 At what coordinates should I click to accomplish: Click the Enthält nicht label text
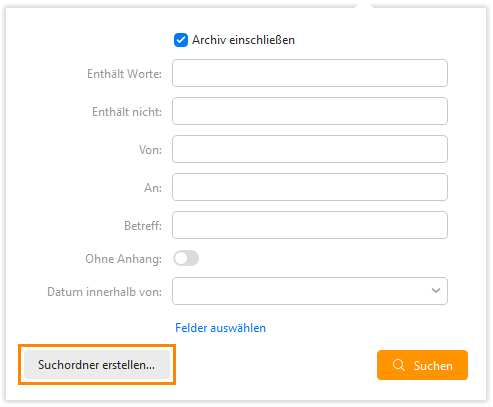coord(127,112)
